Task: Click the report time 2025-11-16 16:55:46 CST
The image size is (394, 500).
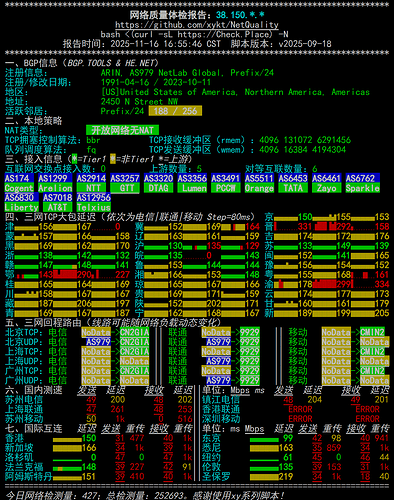Action: (x=165, y=44)
